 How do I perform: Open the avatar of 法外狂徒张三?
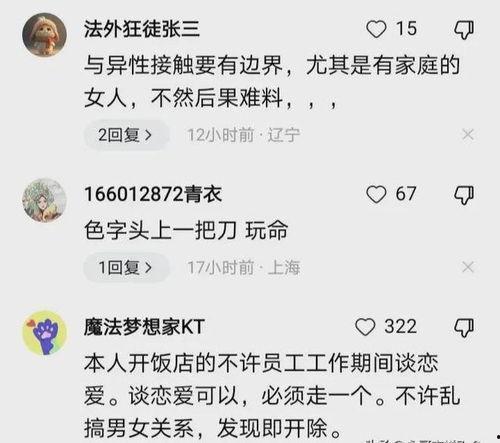click(x=44, y=35)
